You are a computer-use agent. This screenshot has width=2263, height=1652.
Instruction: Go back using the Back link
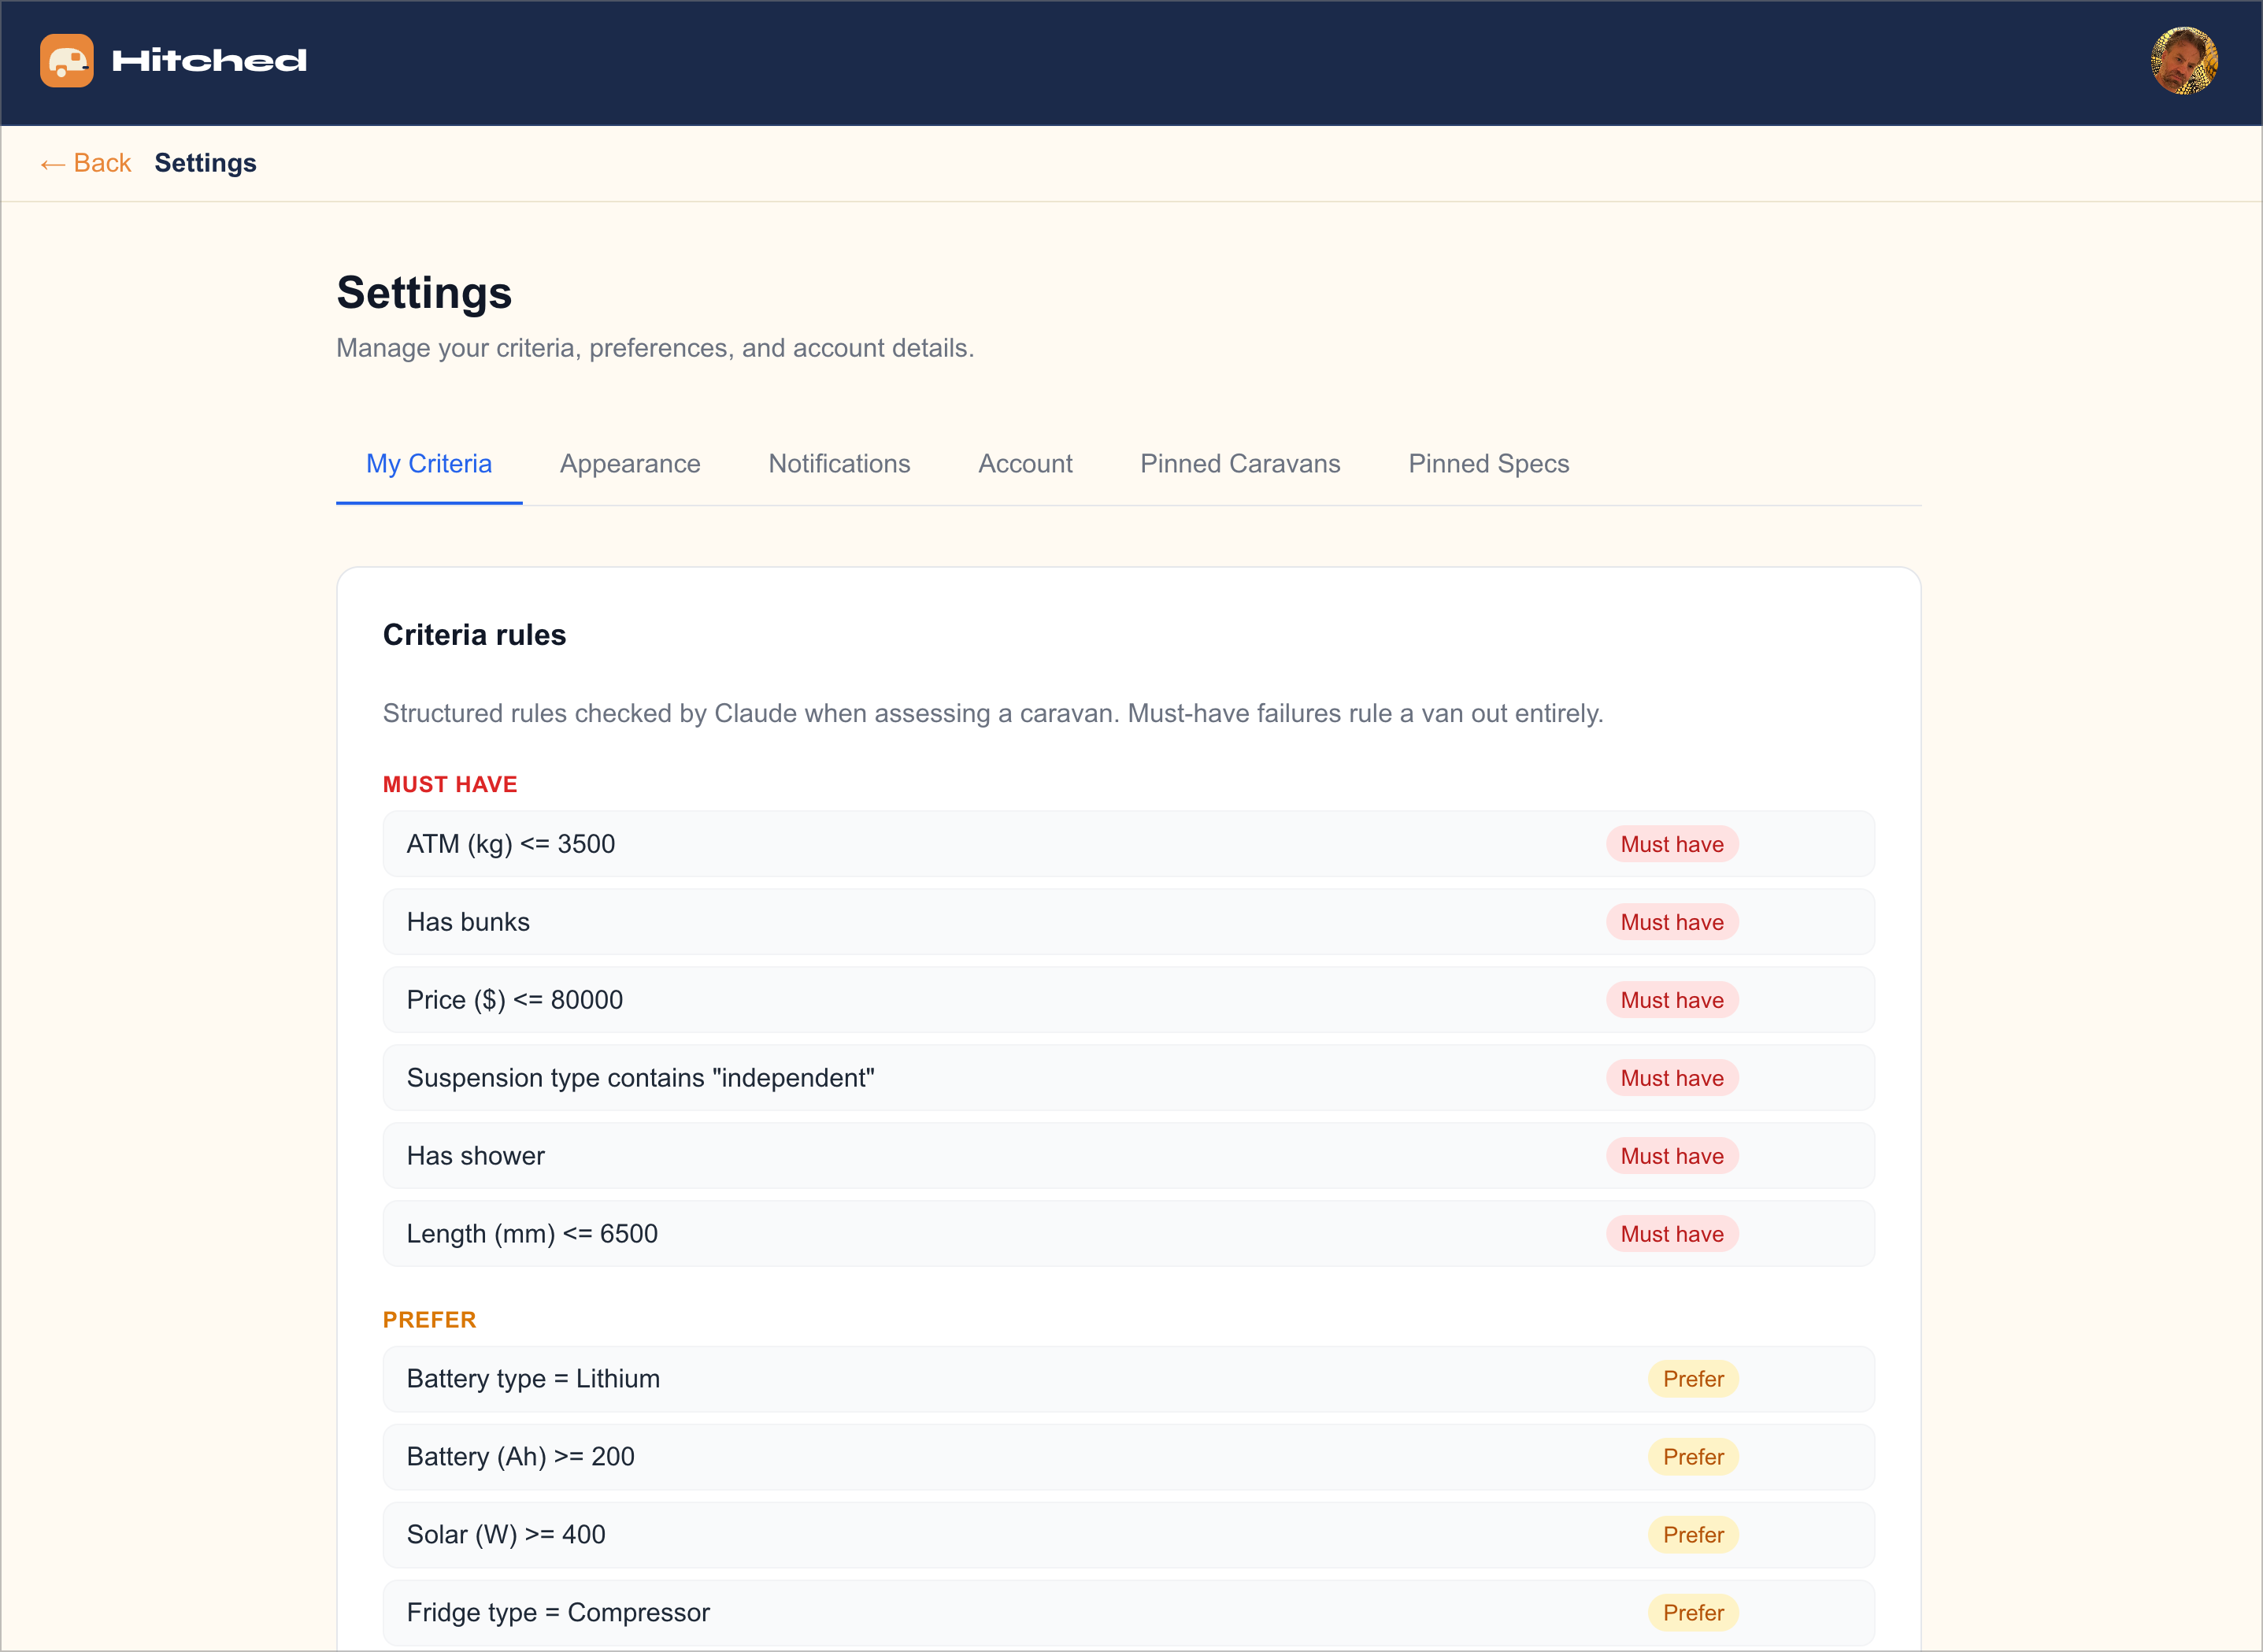(x=86, y=163)
